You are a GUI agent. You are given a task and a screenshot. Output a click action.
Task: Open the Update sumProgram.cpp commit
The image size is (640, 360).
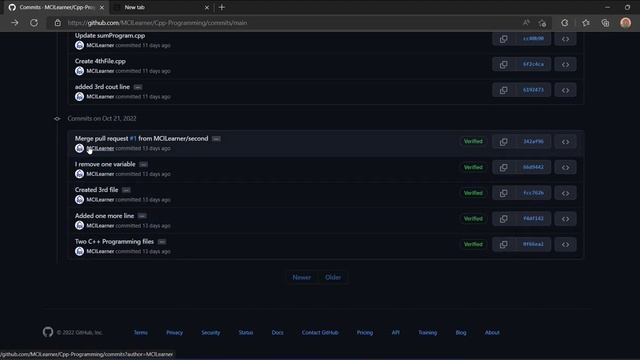coord(110,36)
